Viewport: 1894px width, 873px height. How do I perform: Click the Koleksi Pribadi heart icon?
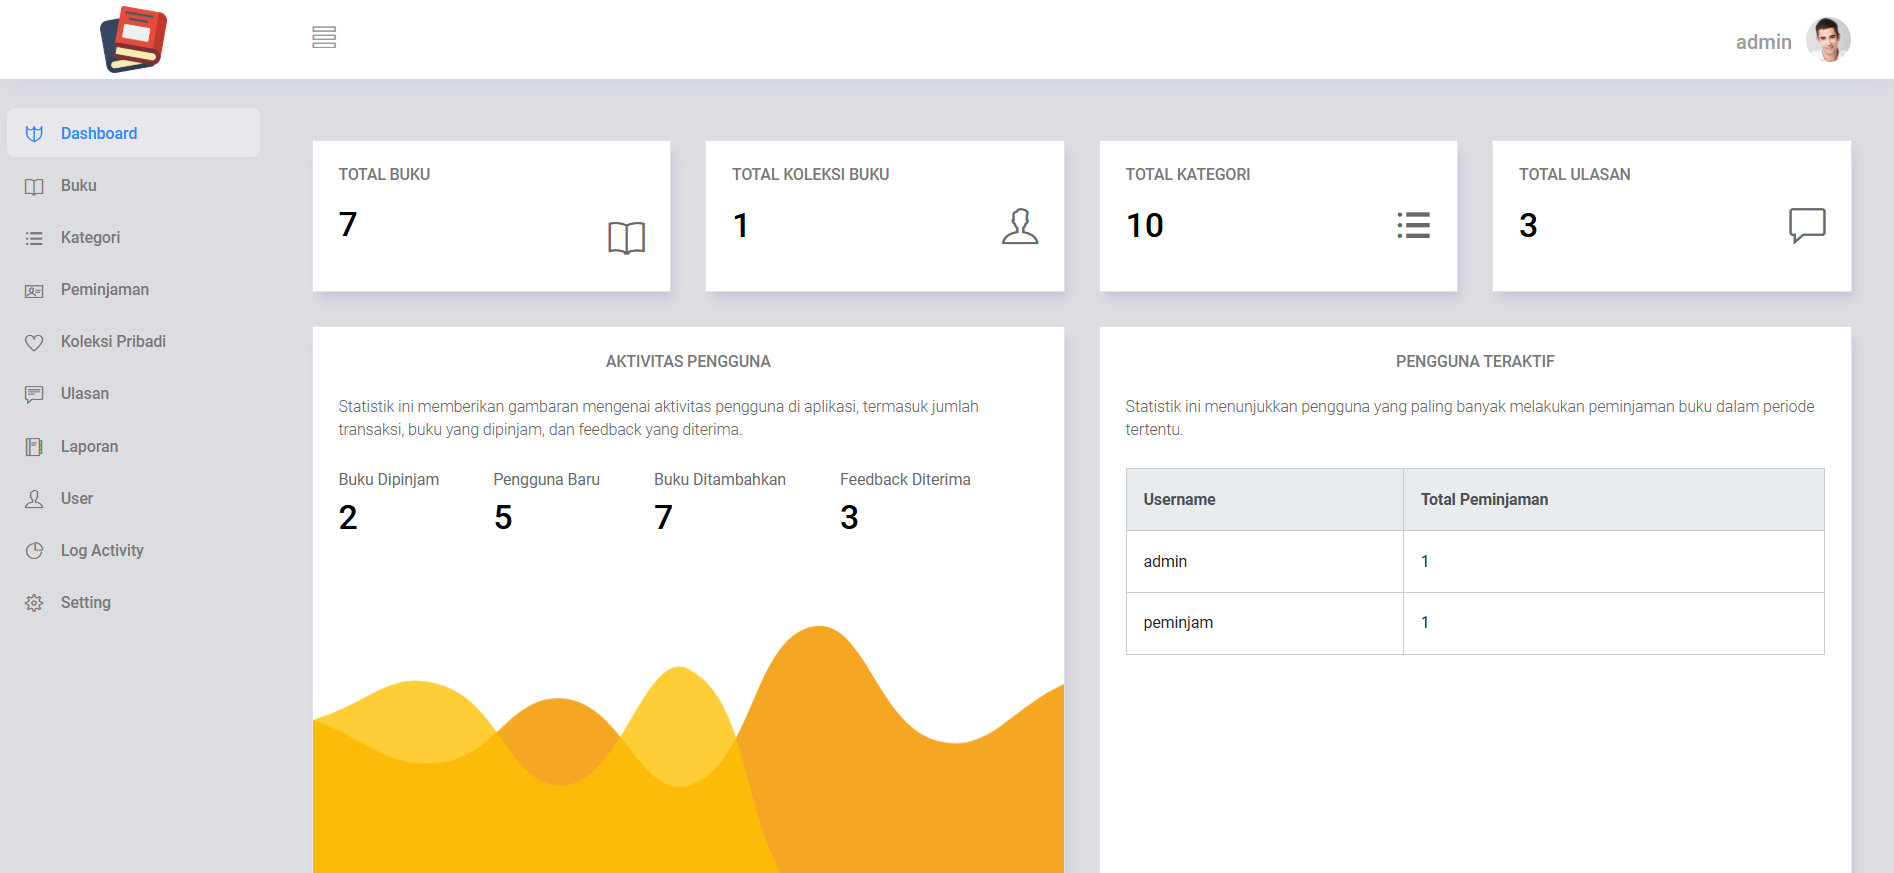pyautogui.click(x=34, y=343)
